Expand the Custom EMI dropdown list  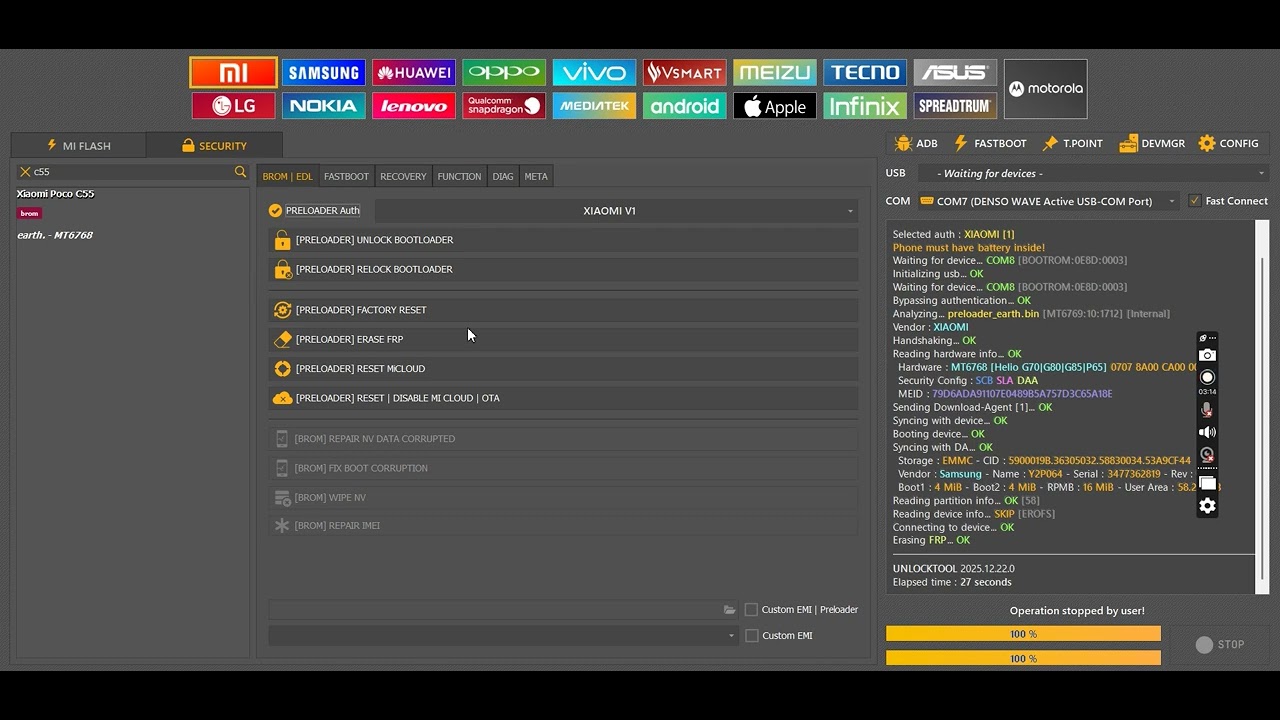click(x=504, y=636)
